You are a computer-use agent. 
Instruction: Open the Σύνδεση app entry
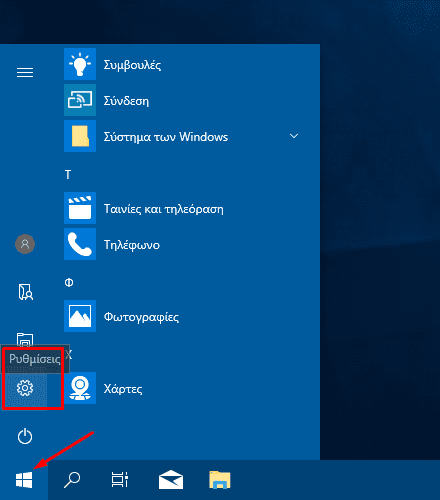(126, 101)
